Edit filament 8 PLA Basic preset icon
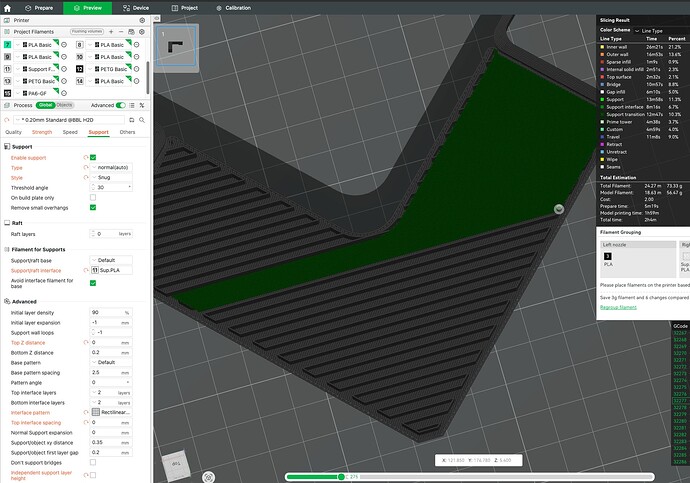690x483 pixels. pos(136,45)
